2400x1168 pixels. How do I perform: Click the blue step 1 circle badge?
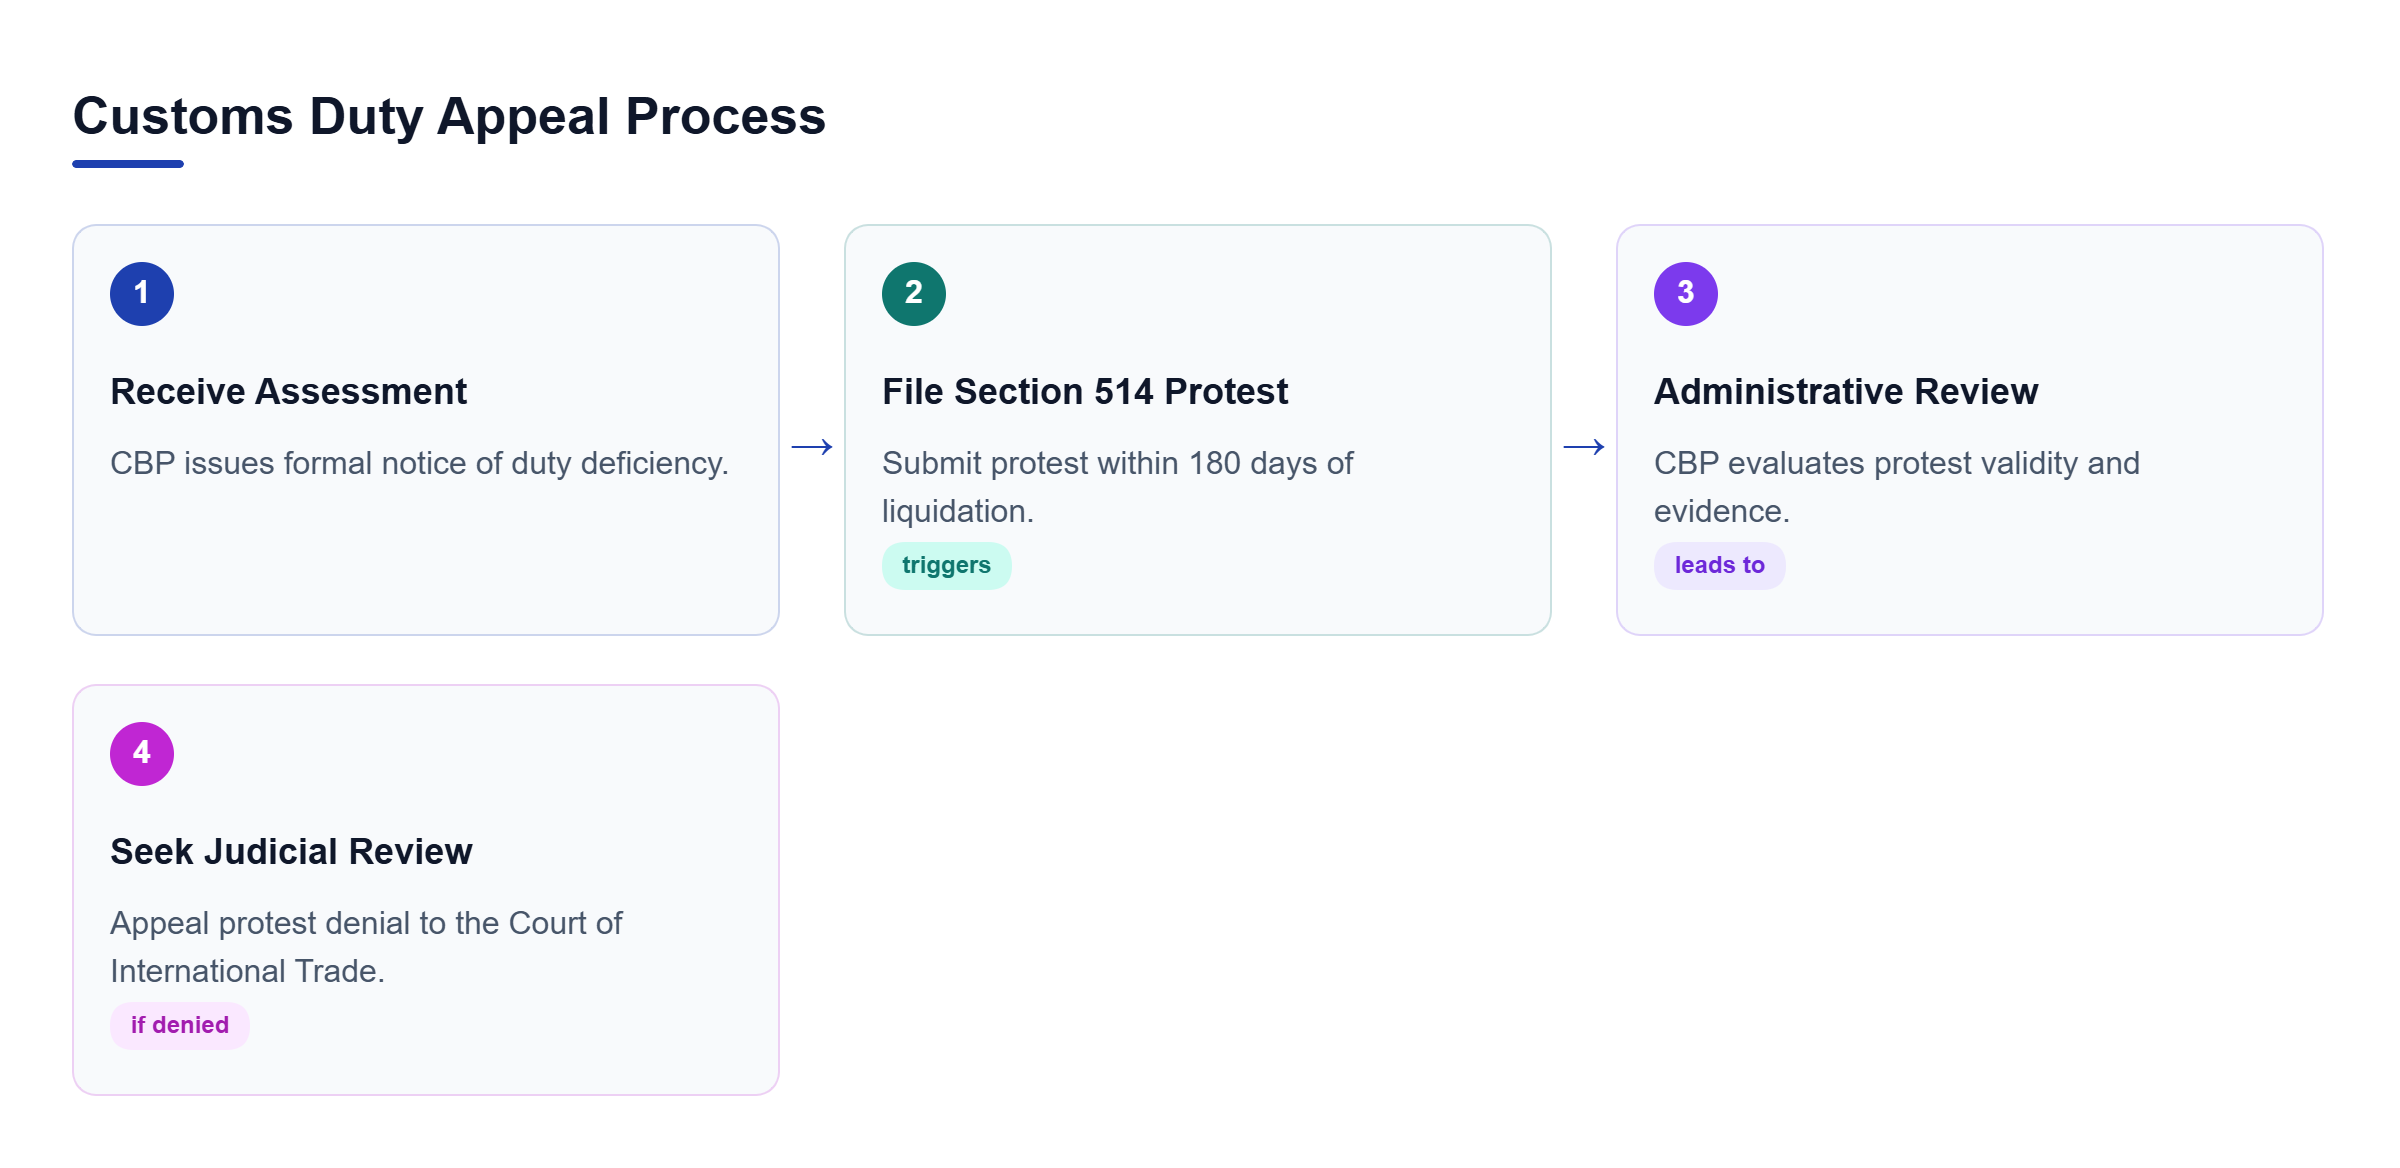(x=142, y=294)
